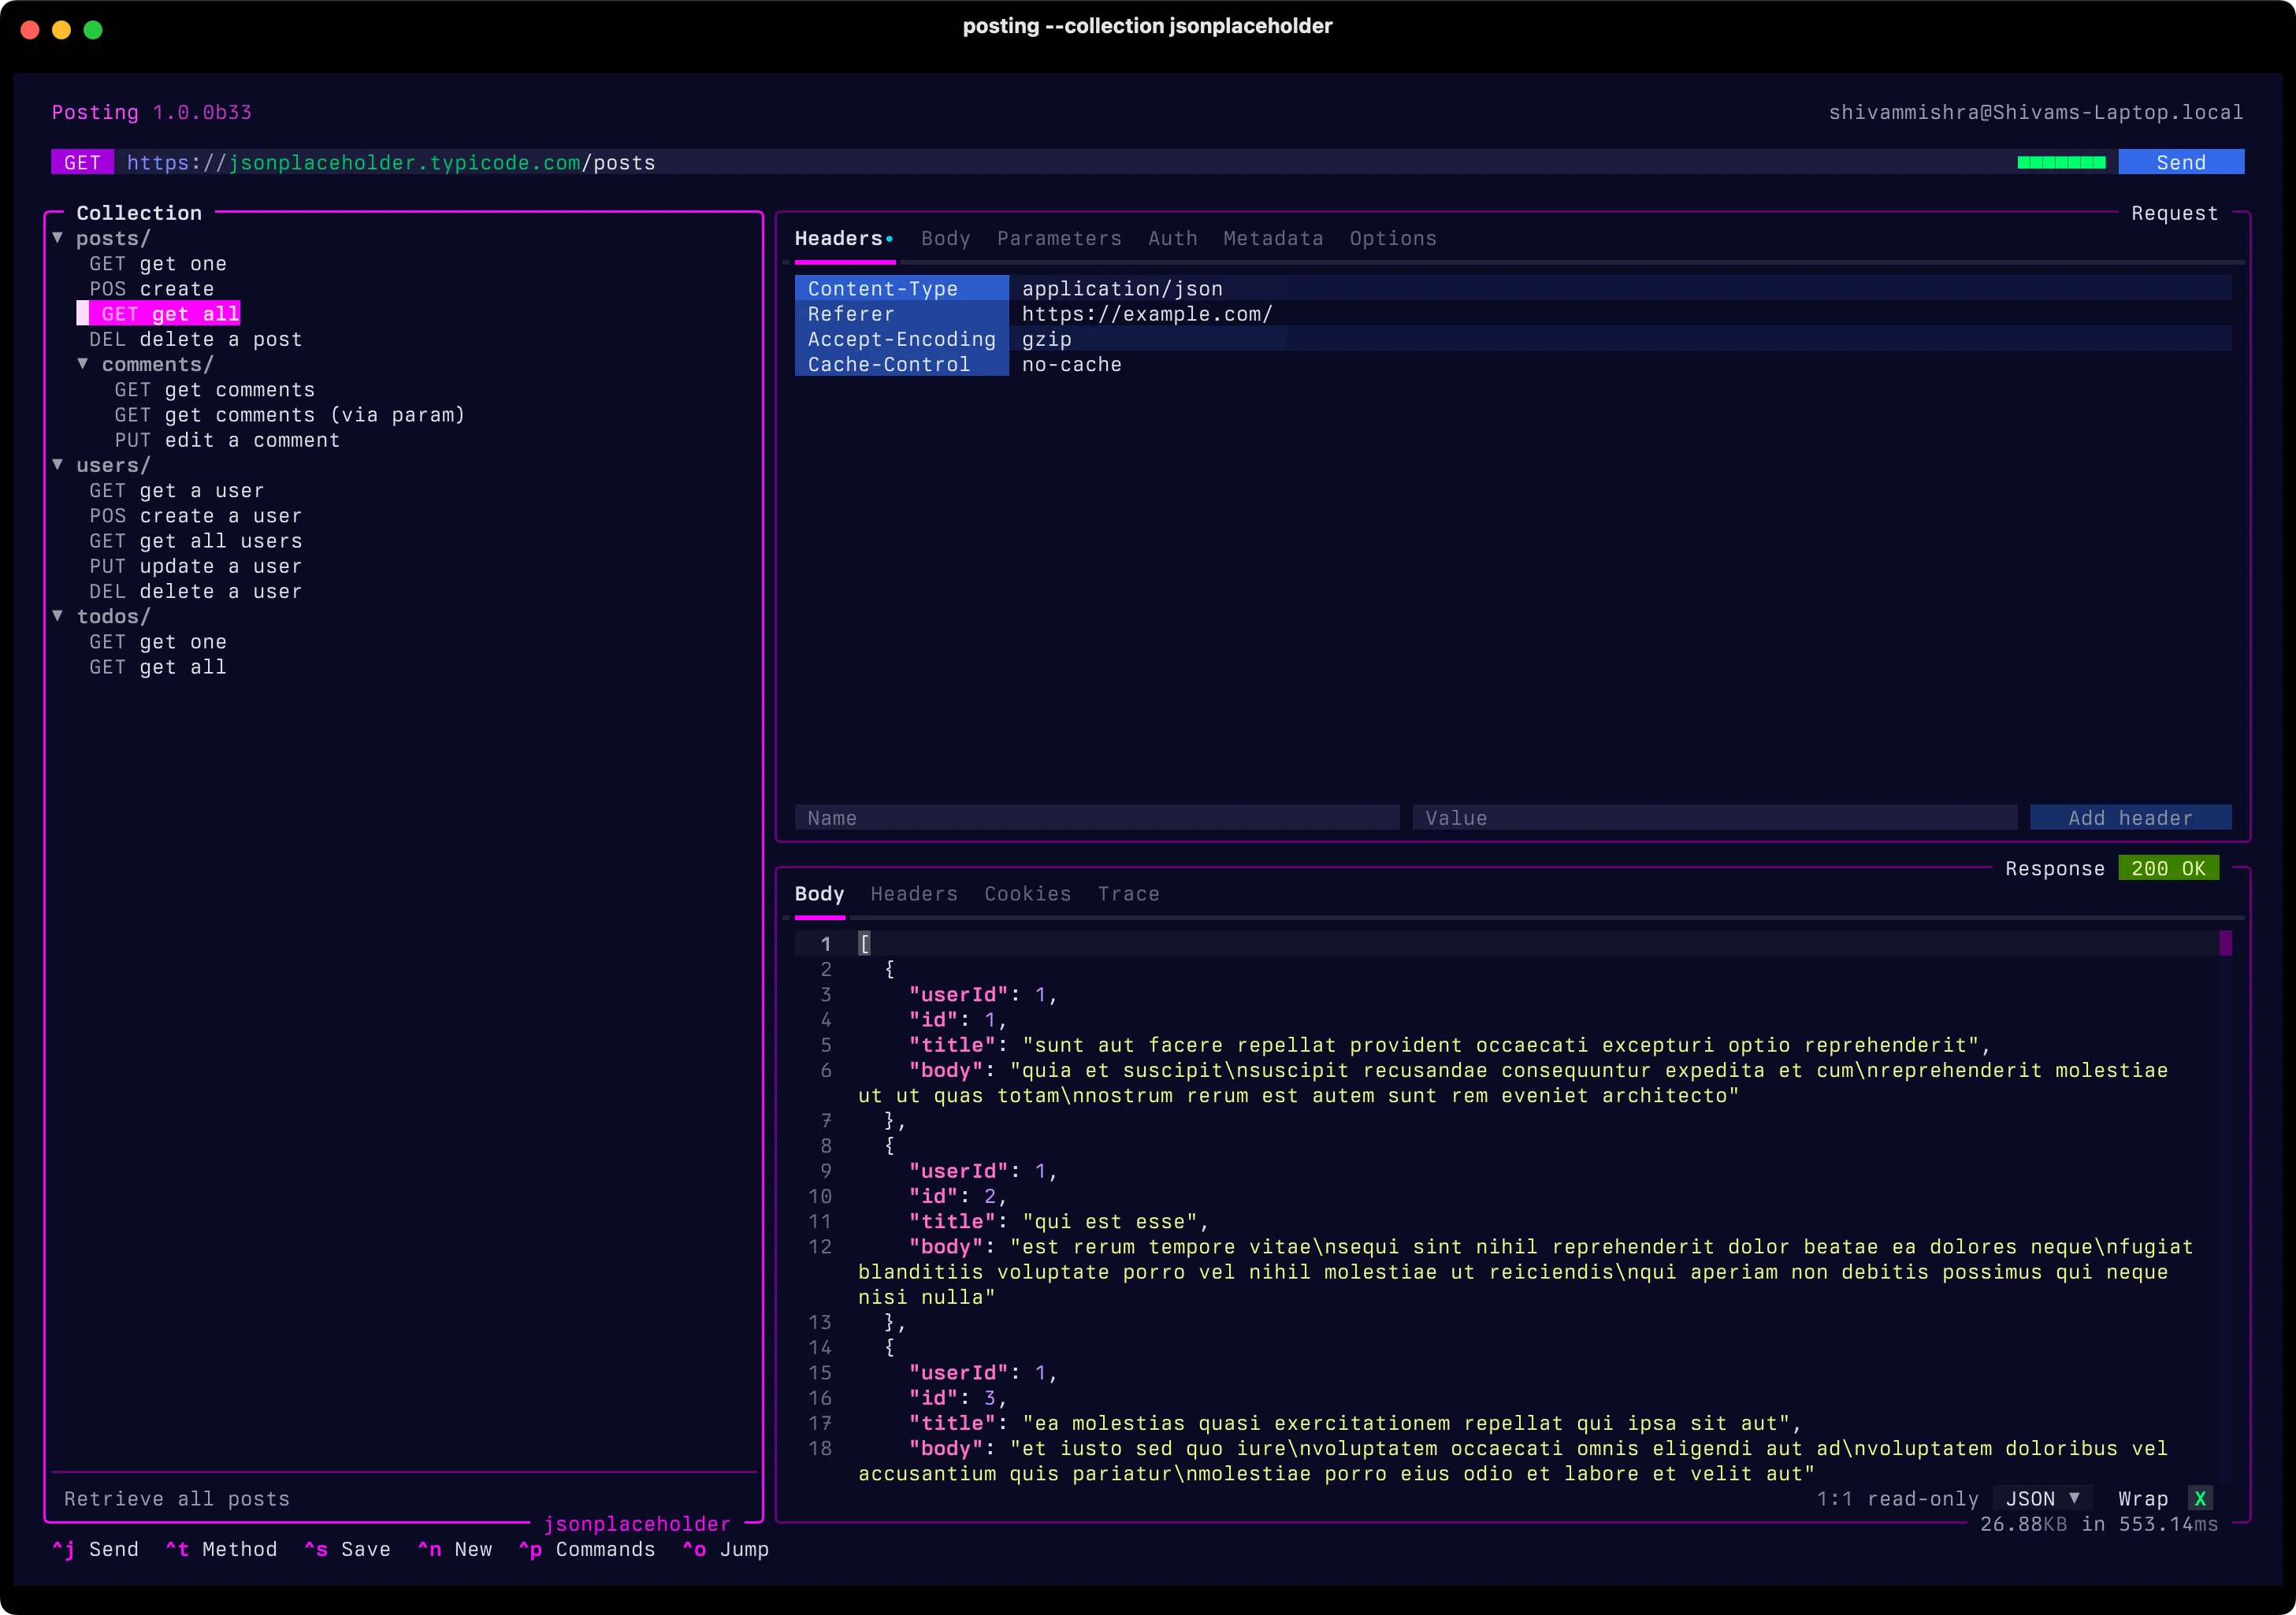Screen dimensions: 2296x1615
Task: Collapse the todos/ folder triangle
Action: (58, 616)
